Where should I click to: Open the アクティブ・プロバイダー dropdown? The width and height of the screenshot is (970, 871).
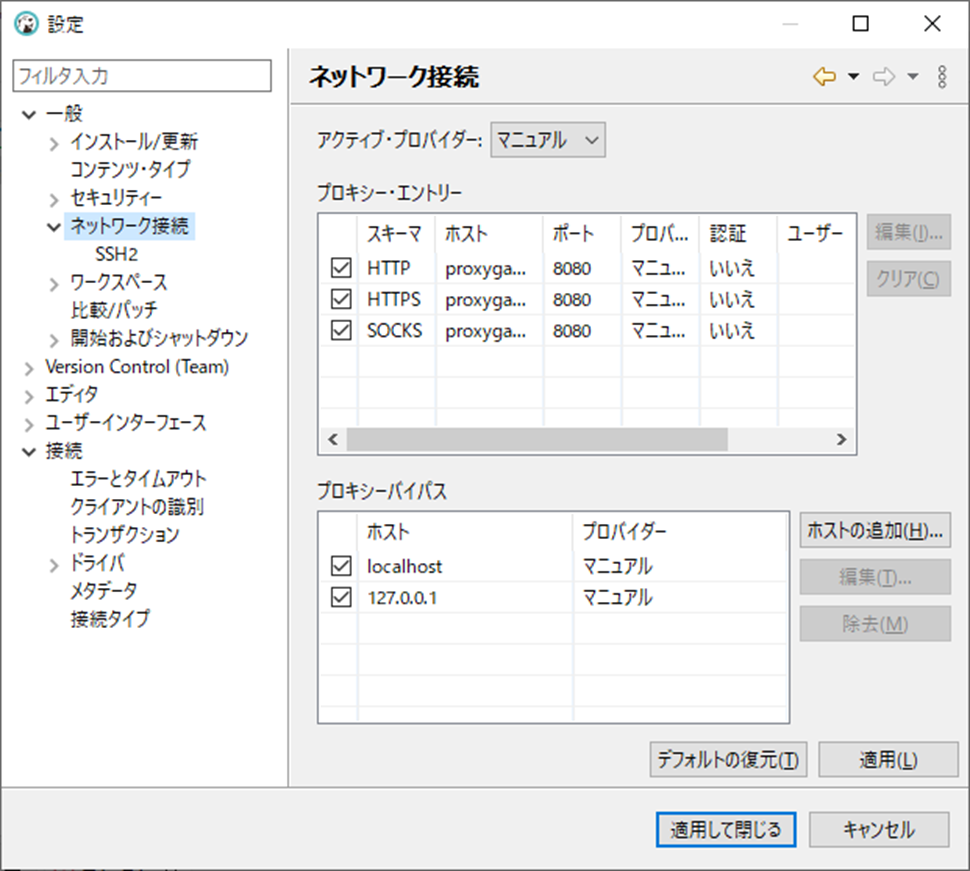click(x=548, y=140)
